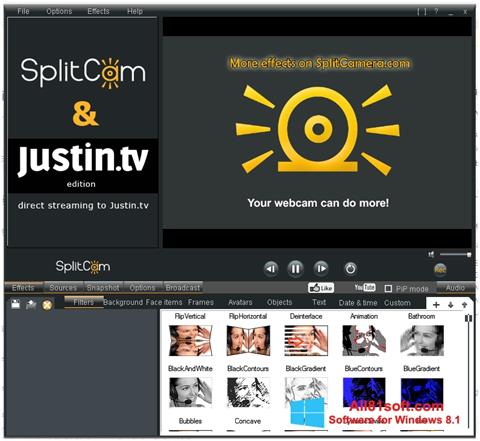Click the More effects on SplitCamera.com text
480x441 pixels.
point(319,63)
